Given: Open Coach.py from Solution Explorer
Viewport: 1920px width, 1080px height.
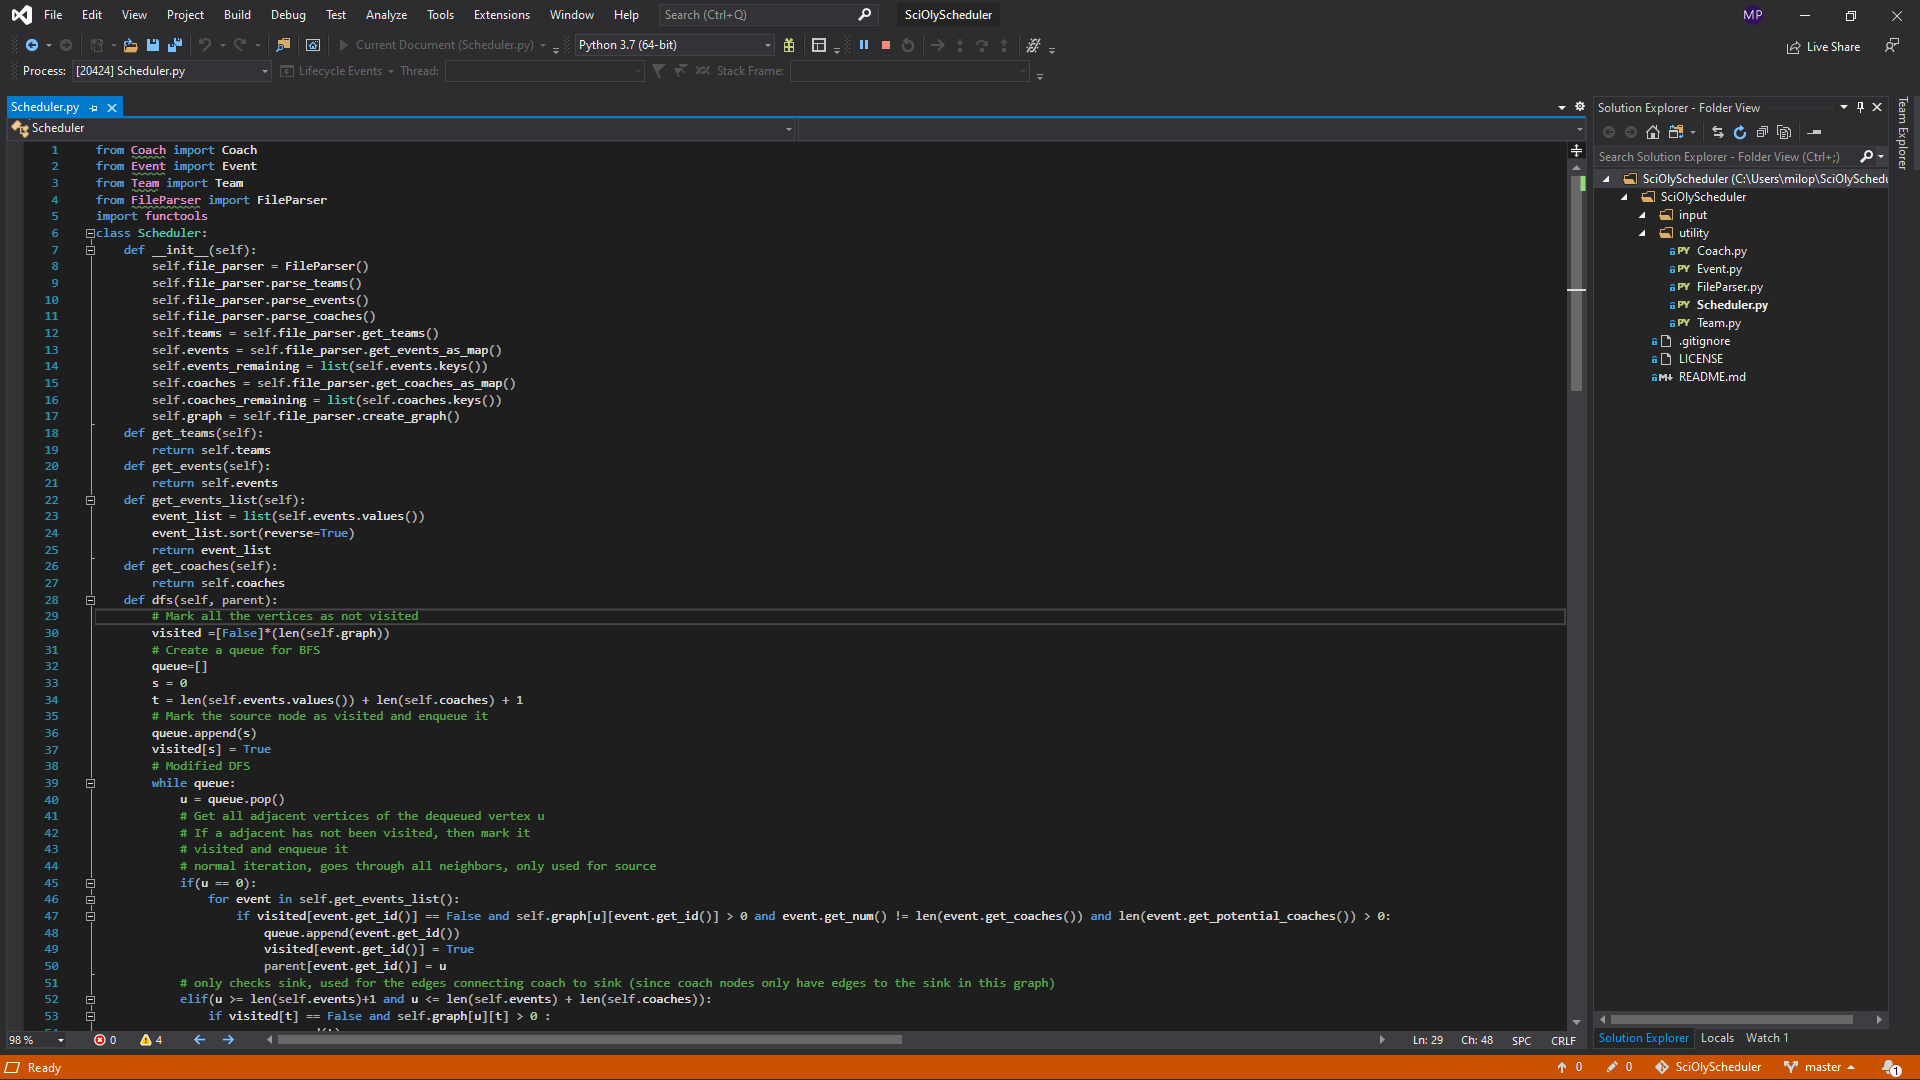Looking at the screenshot, I should (x=1721, y=251).
